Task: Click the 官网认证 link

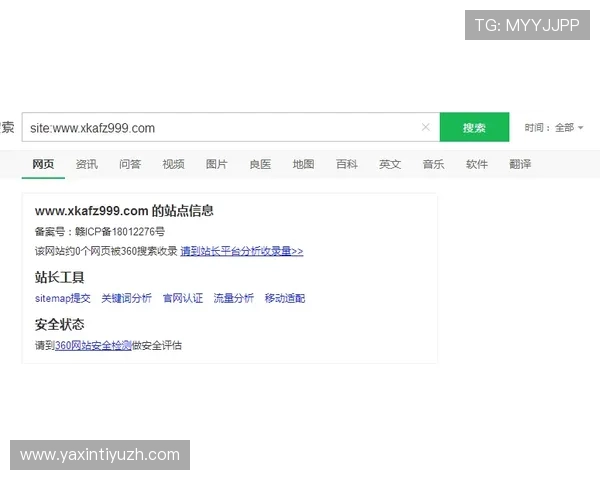Action: point(183,298)
